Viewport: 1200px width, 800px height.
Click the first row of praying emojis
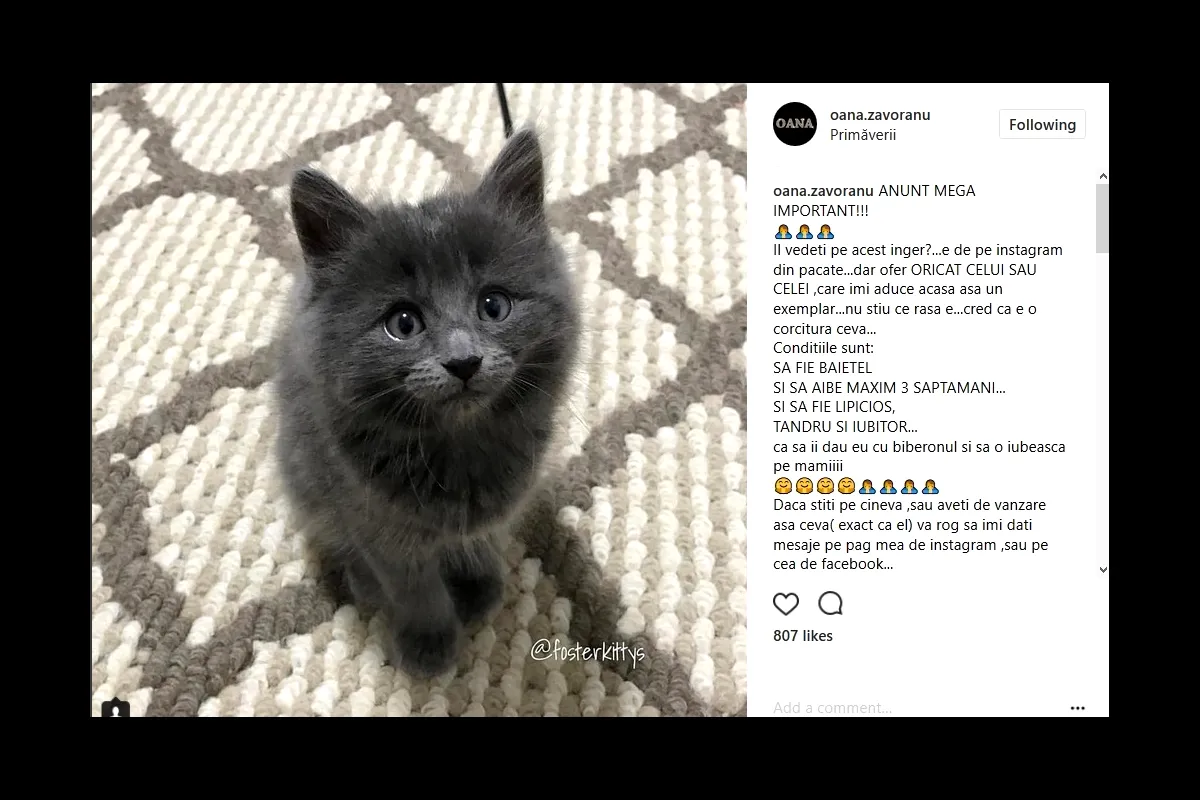point(804,231)
